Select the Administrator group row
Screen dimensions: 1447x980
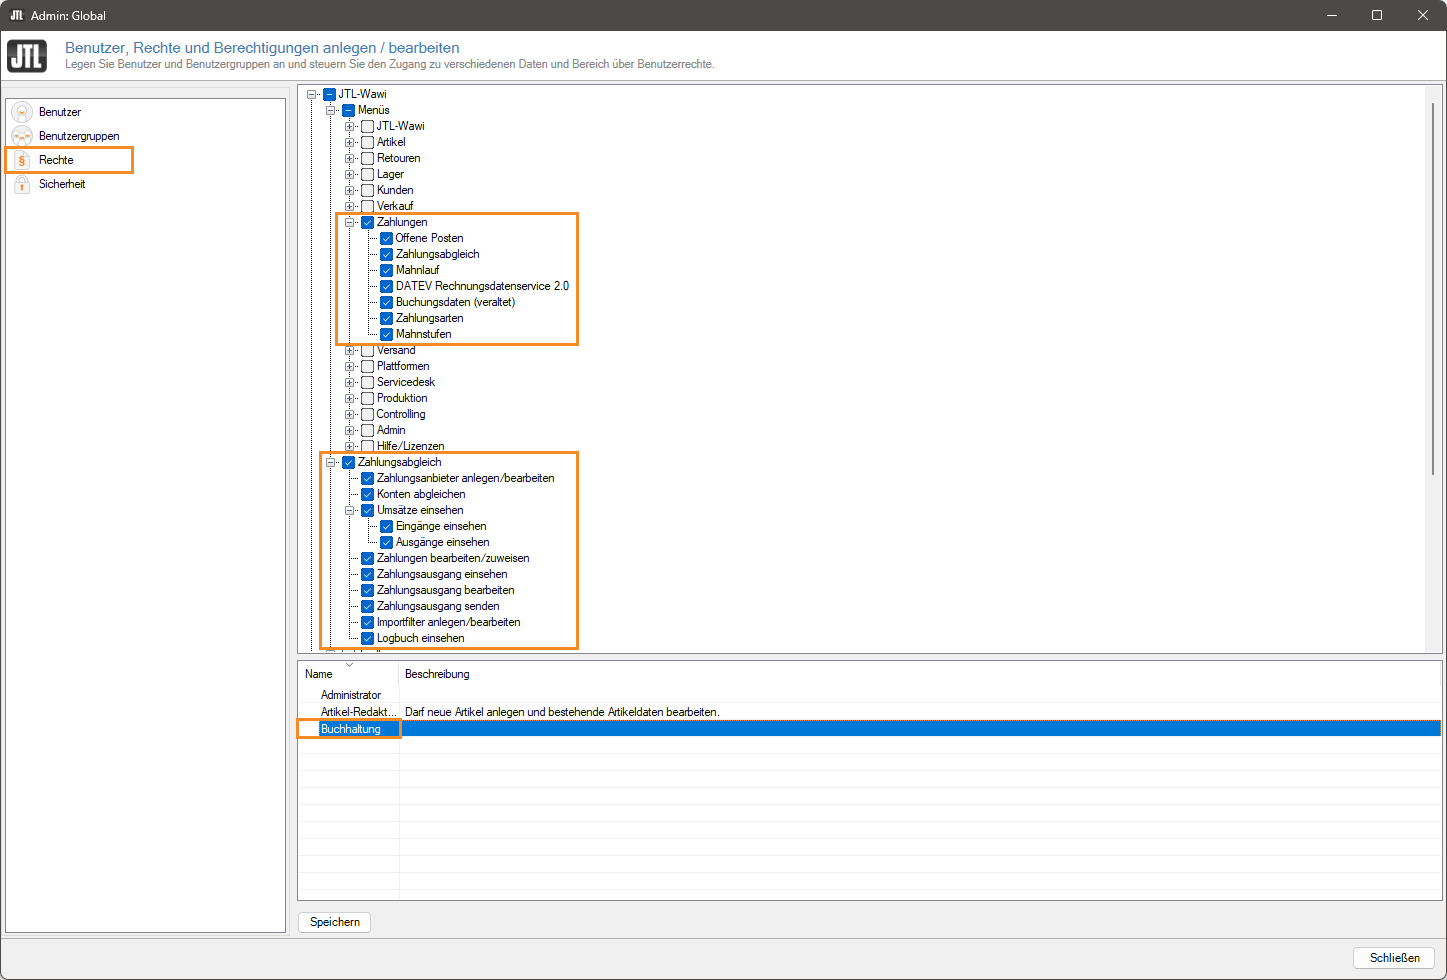(351, 695)
